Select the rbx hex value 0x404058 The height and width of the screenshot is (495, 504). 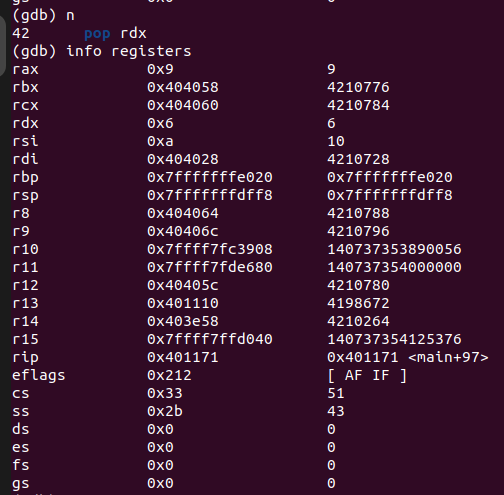pos(183,87)
